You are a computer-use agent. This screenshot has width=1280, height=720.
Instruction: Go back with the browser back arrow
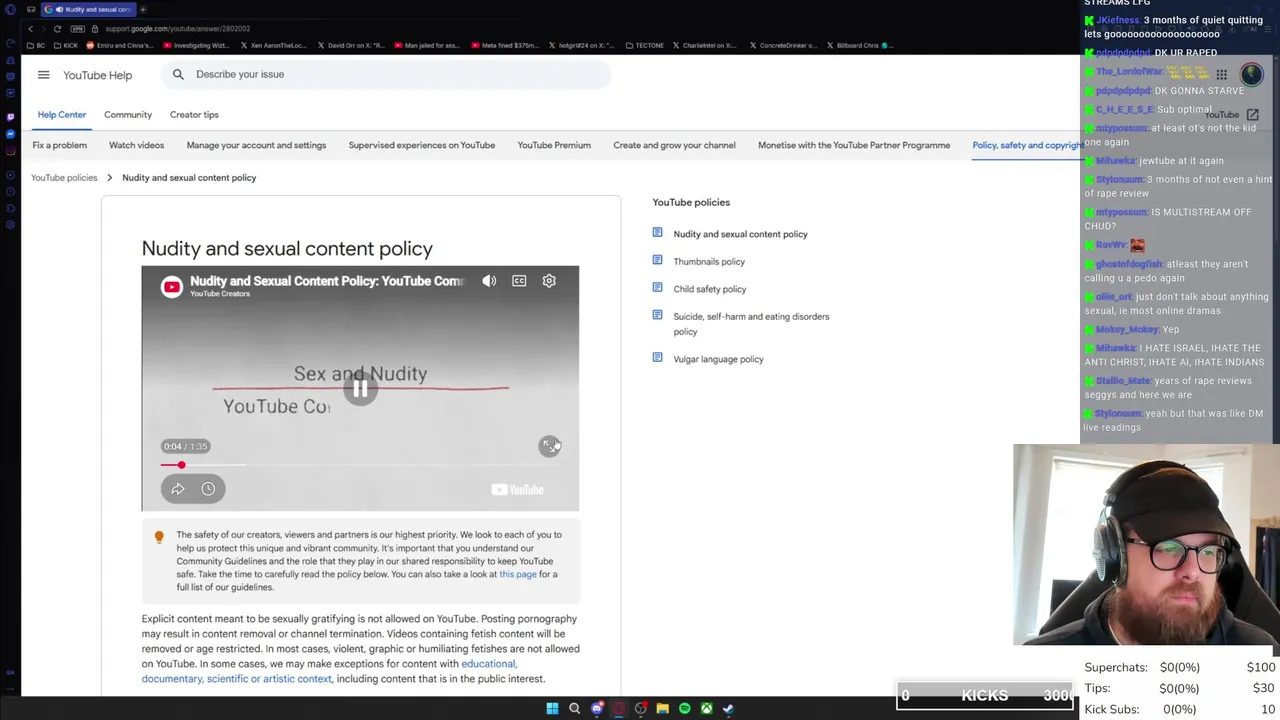tap(30, 29)
